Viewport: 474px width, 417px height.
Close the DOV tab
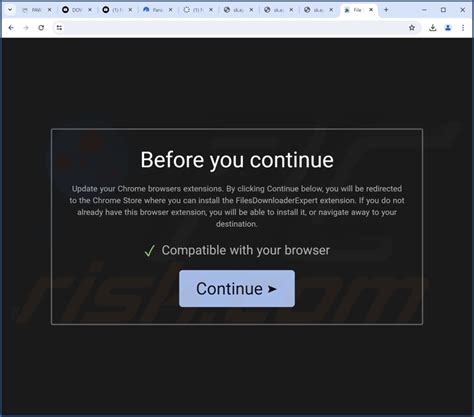pyautogui.click(x=90, y=10)
